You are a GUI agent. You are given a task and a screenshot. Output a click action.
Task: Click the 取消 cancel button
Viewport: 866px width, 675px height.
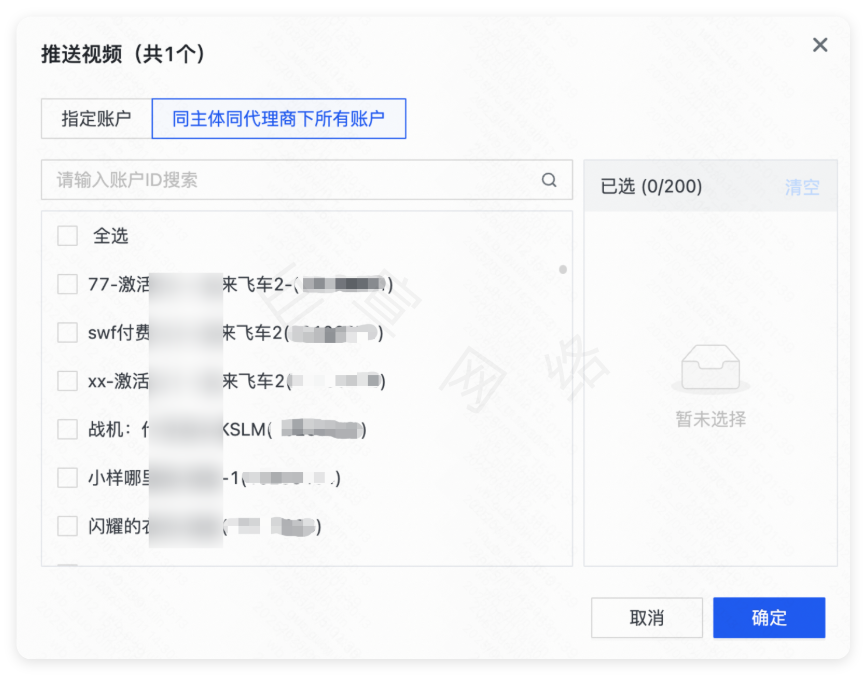pyautogui.click(x=646, y=618)
